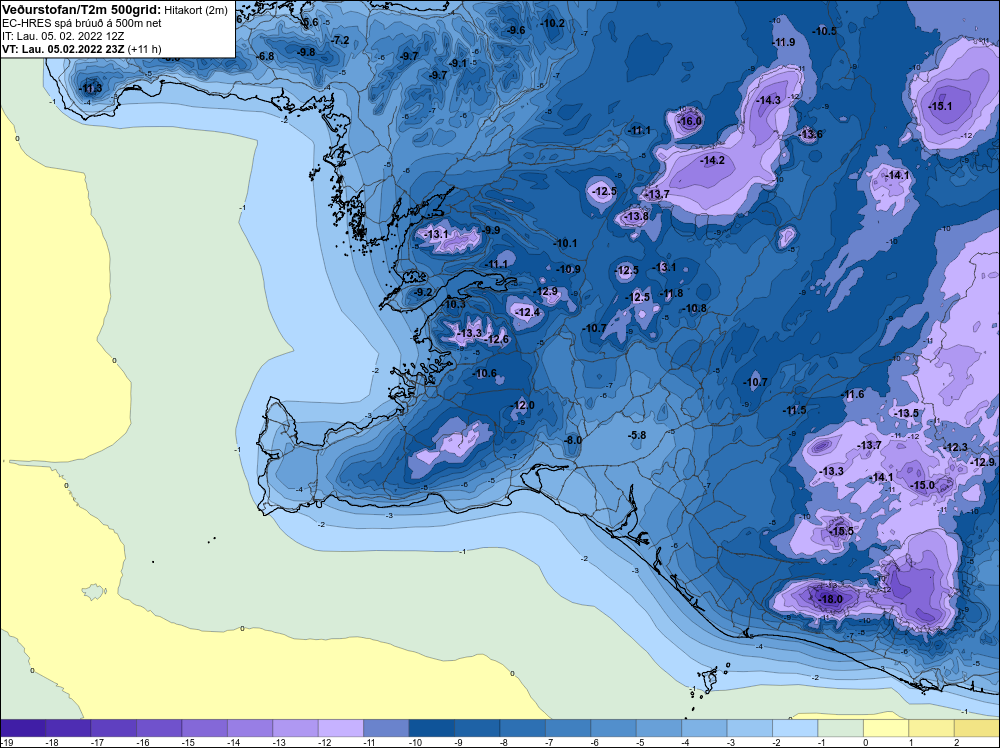Viewport: 1000px width, 748px height.
Task: Click the -16.0 temperature label
Action: 689,121
